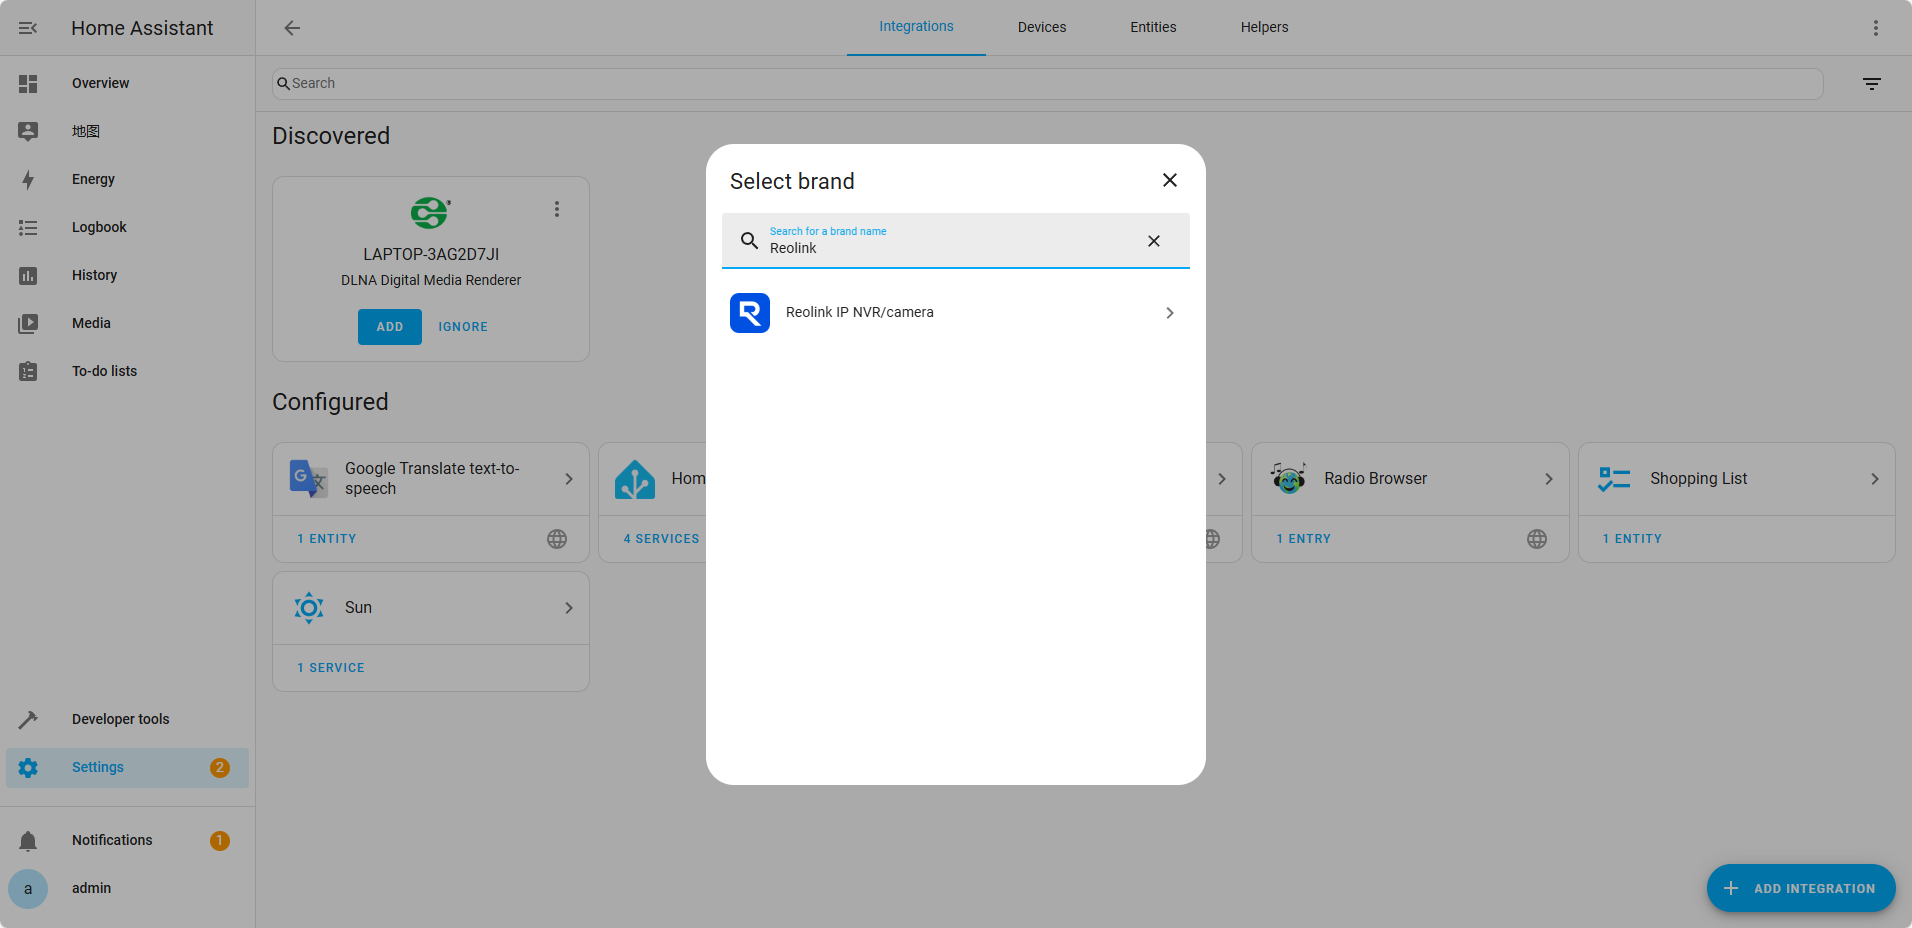Open Developer tools
1912x928 pixels.
[x=127, y=719]
